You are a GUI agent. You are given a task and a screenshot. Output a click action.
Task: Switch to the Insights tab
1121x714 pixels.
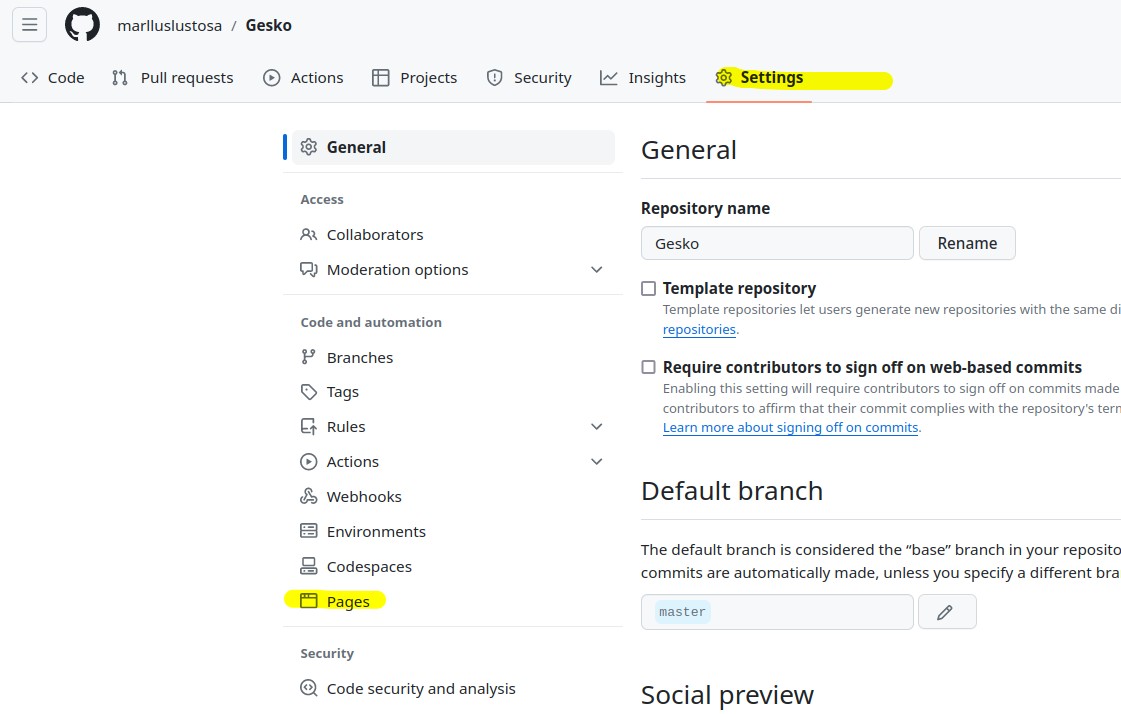point(643,77)
